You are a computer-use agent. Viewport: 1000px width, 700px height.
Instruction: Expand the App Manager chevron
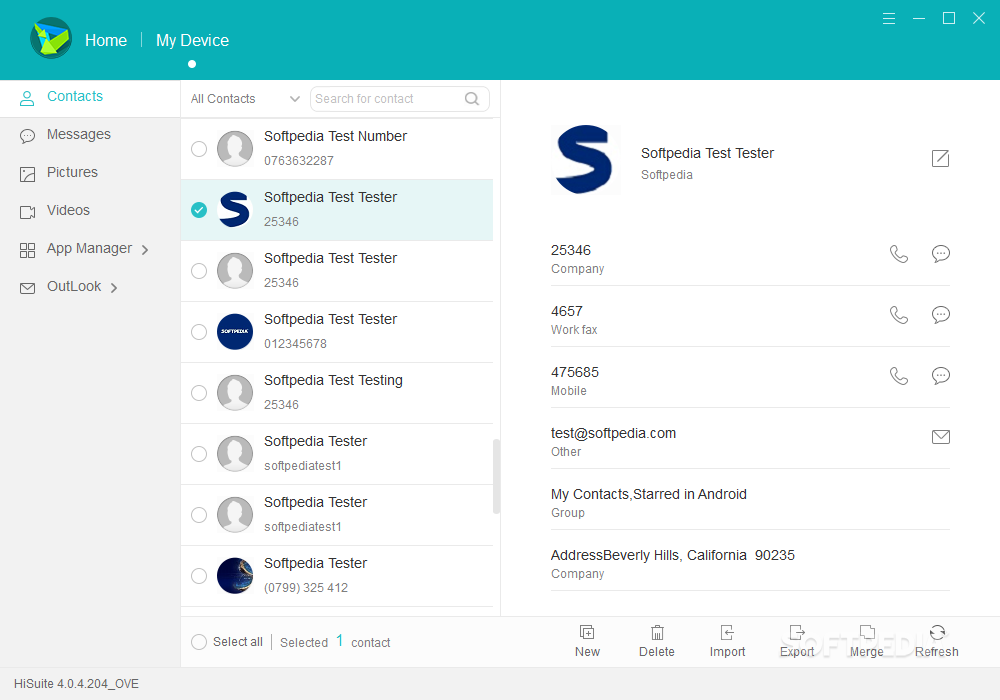tap(145, 250)
